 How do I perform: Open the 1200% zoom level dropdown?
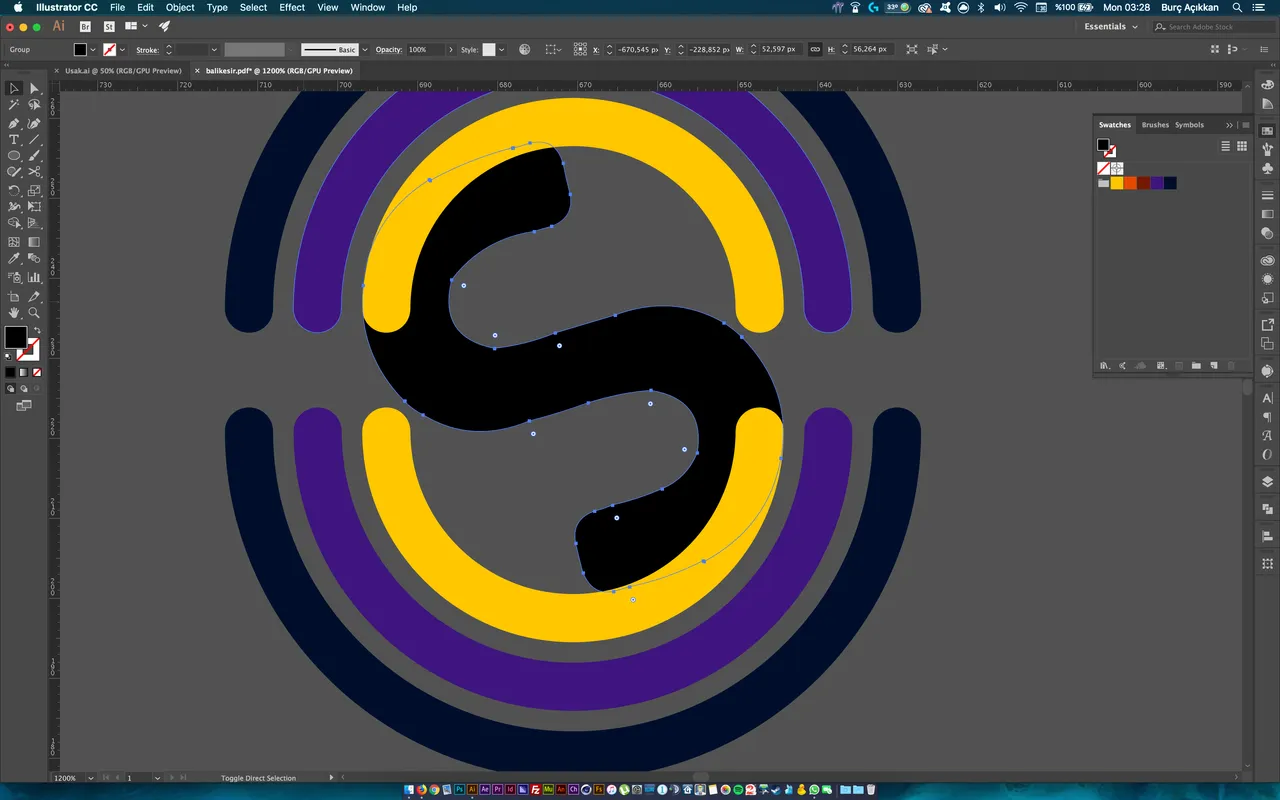[x=92, y=777]
